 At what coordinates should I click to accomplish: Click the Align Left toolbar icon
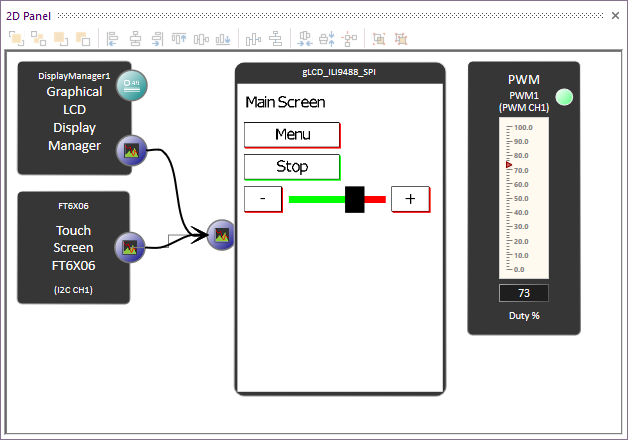click(113, 39)
